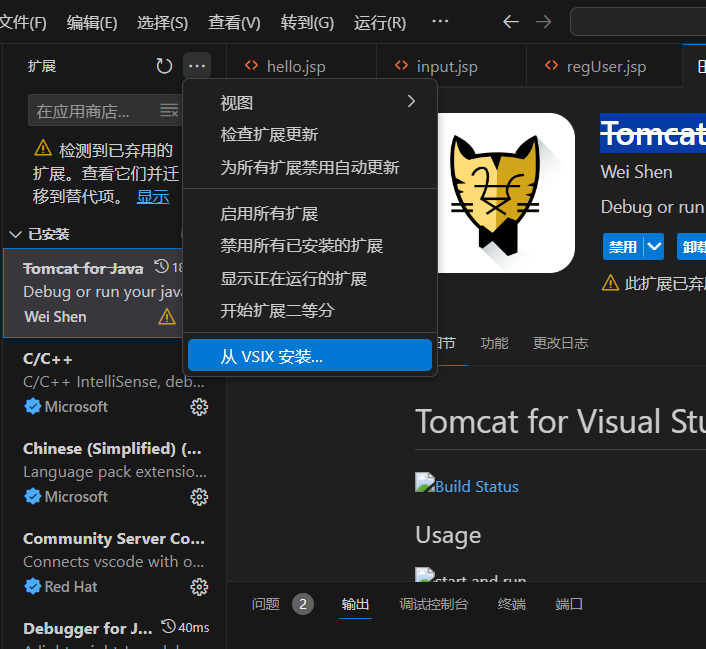Click the Microsoft verified badge under C/C++
Image resolution: width=706 pixels, height=649 pixels.
[x=32, y=407]
